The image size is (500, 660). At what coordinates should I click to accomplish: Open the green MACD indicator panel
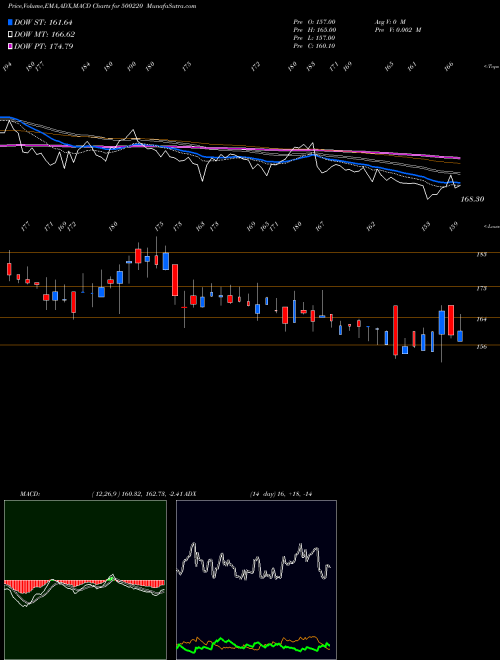point(85,580)
